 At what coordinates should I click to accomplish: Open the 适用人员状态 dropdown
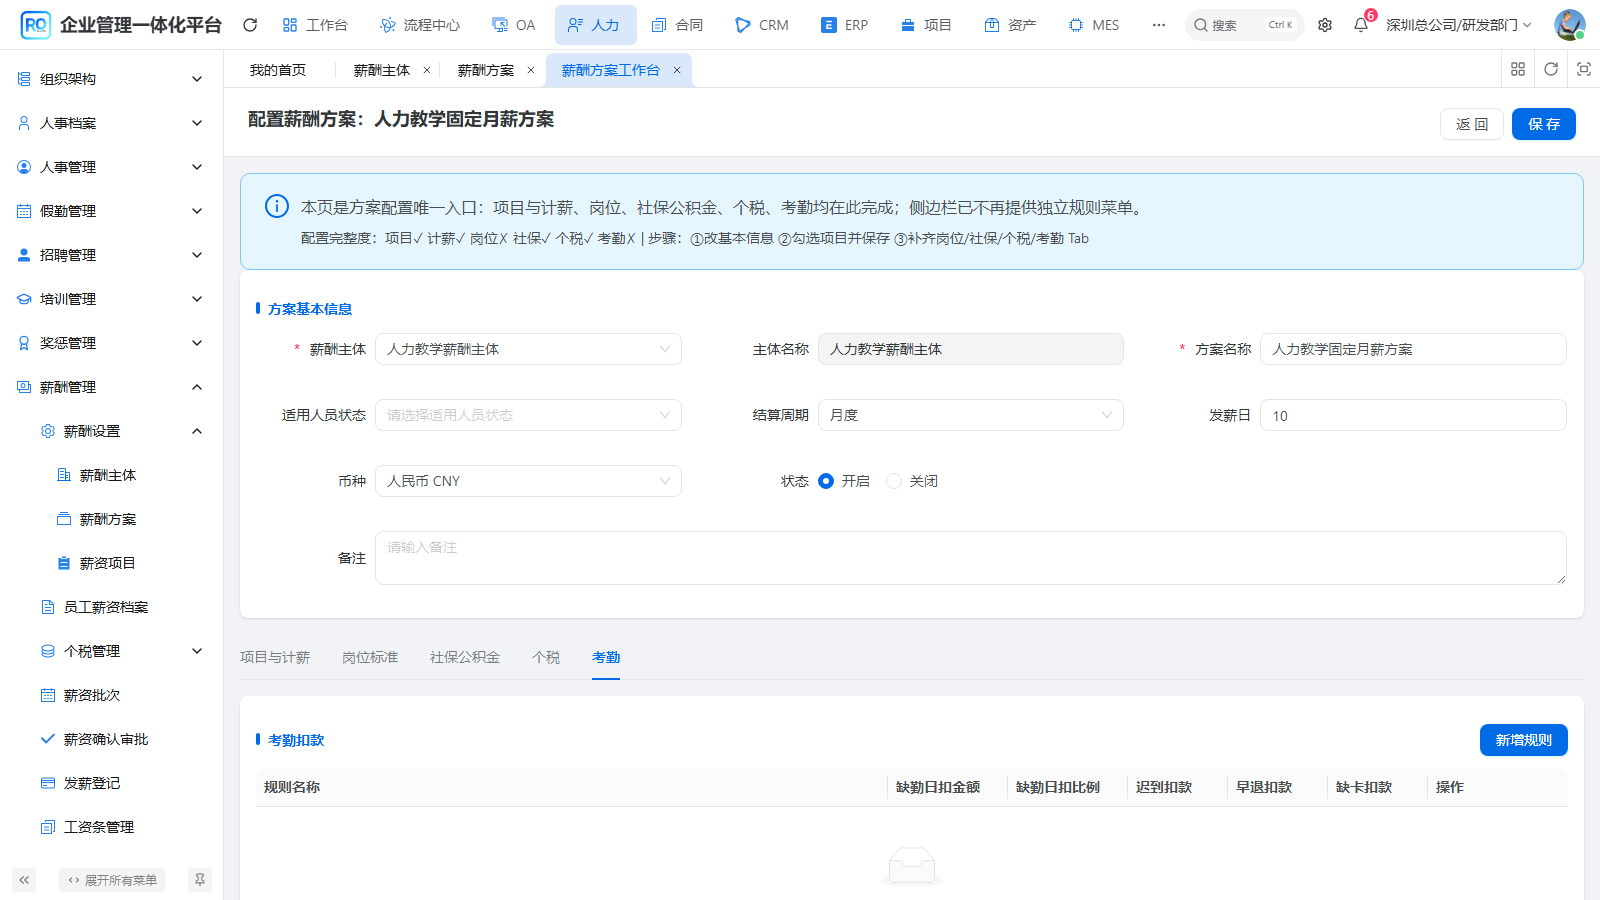tap(528, 415)
